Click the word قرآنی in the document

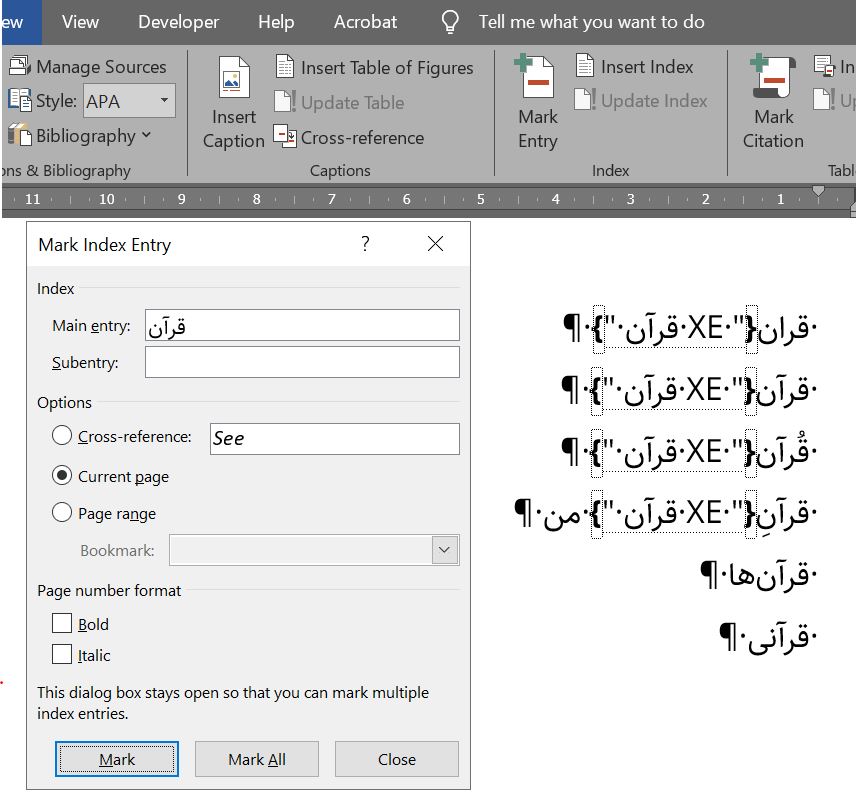[x=778, y=637]
